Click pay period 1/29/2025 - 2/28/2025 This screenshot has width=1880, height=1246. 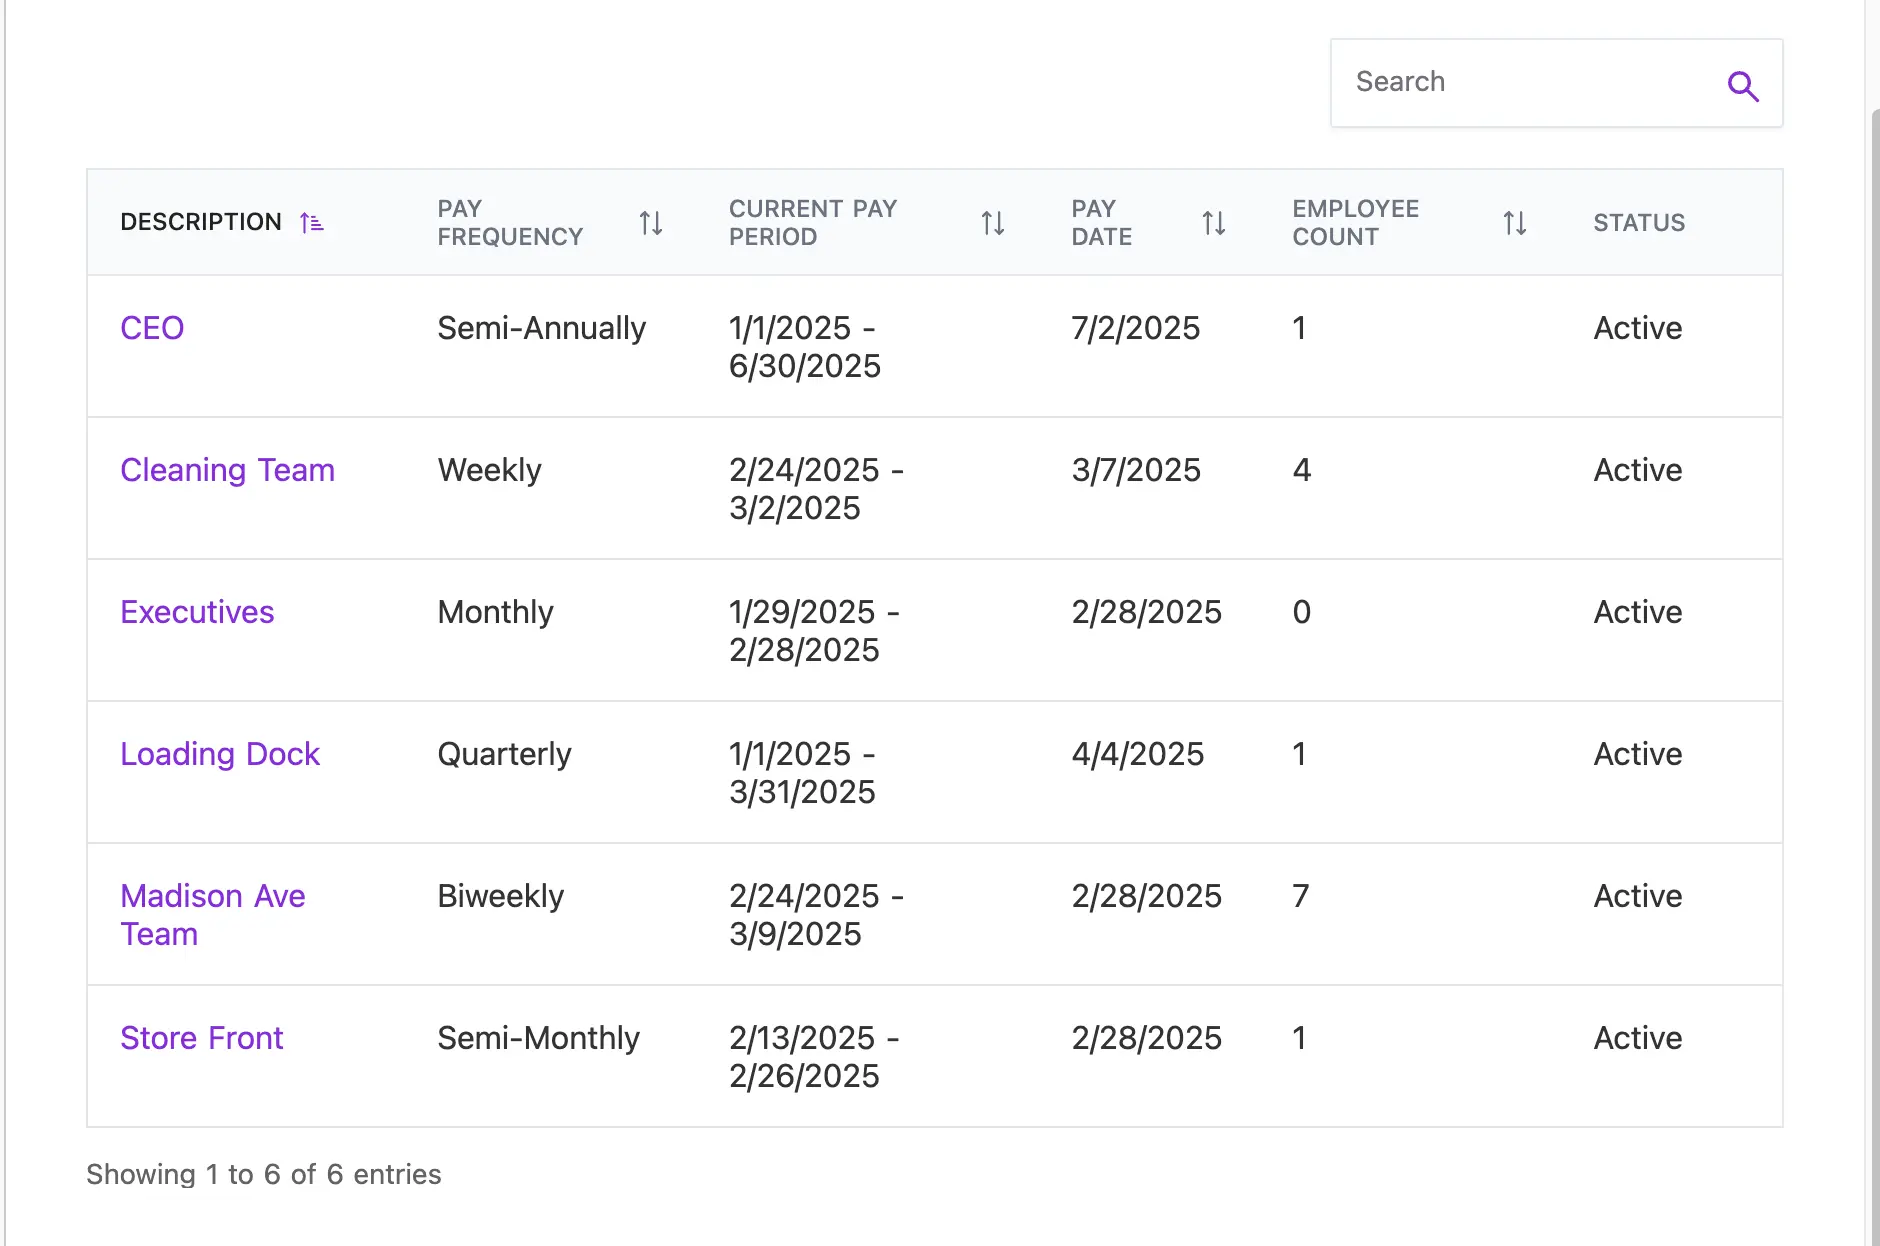814,631
